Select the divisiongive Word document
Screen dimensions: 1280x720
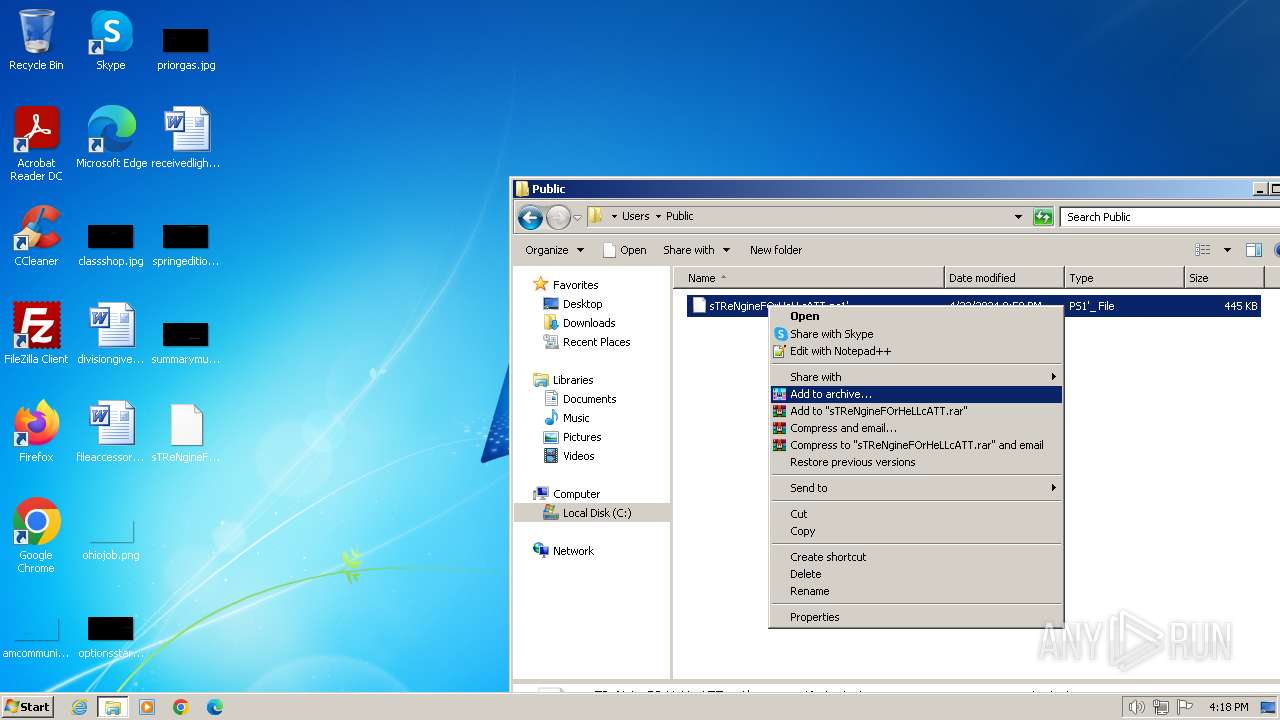tap(111, 333)
